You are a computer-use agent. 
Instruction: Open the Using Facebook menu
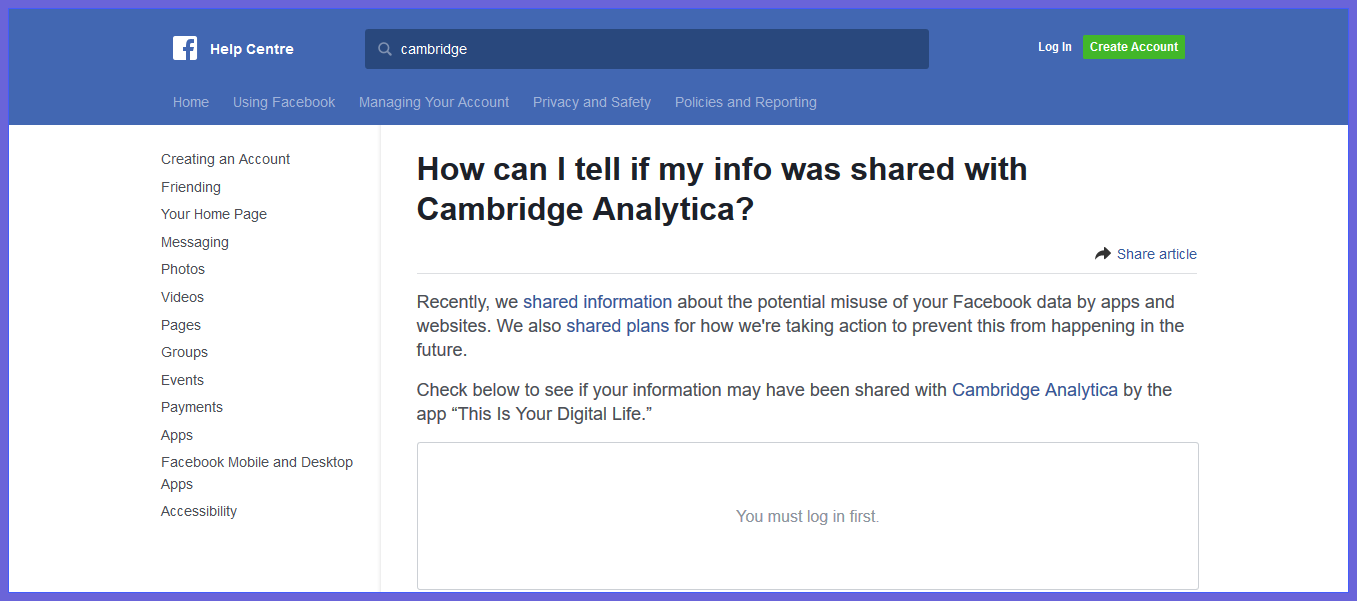(x=284, y=102)
